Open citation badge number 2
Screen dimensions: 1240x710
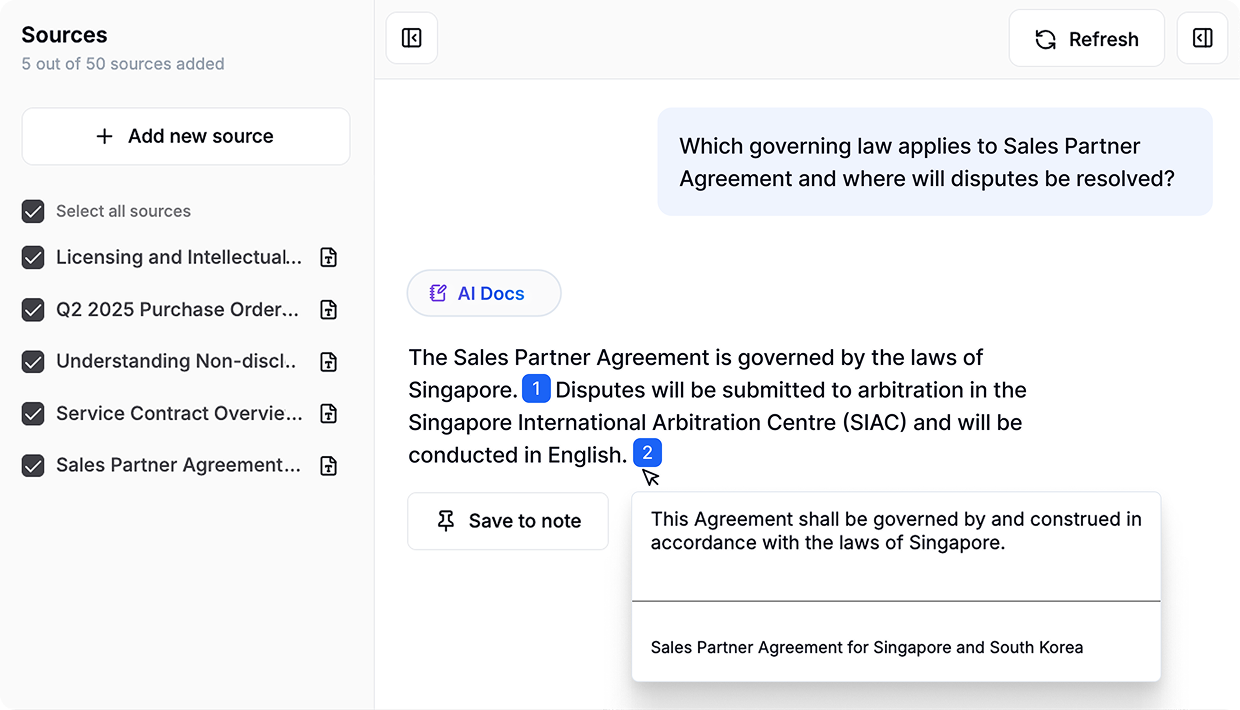(x=647, y=454)
